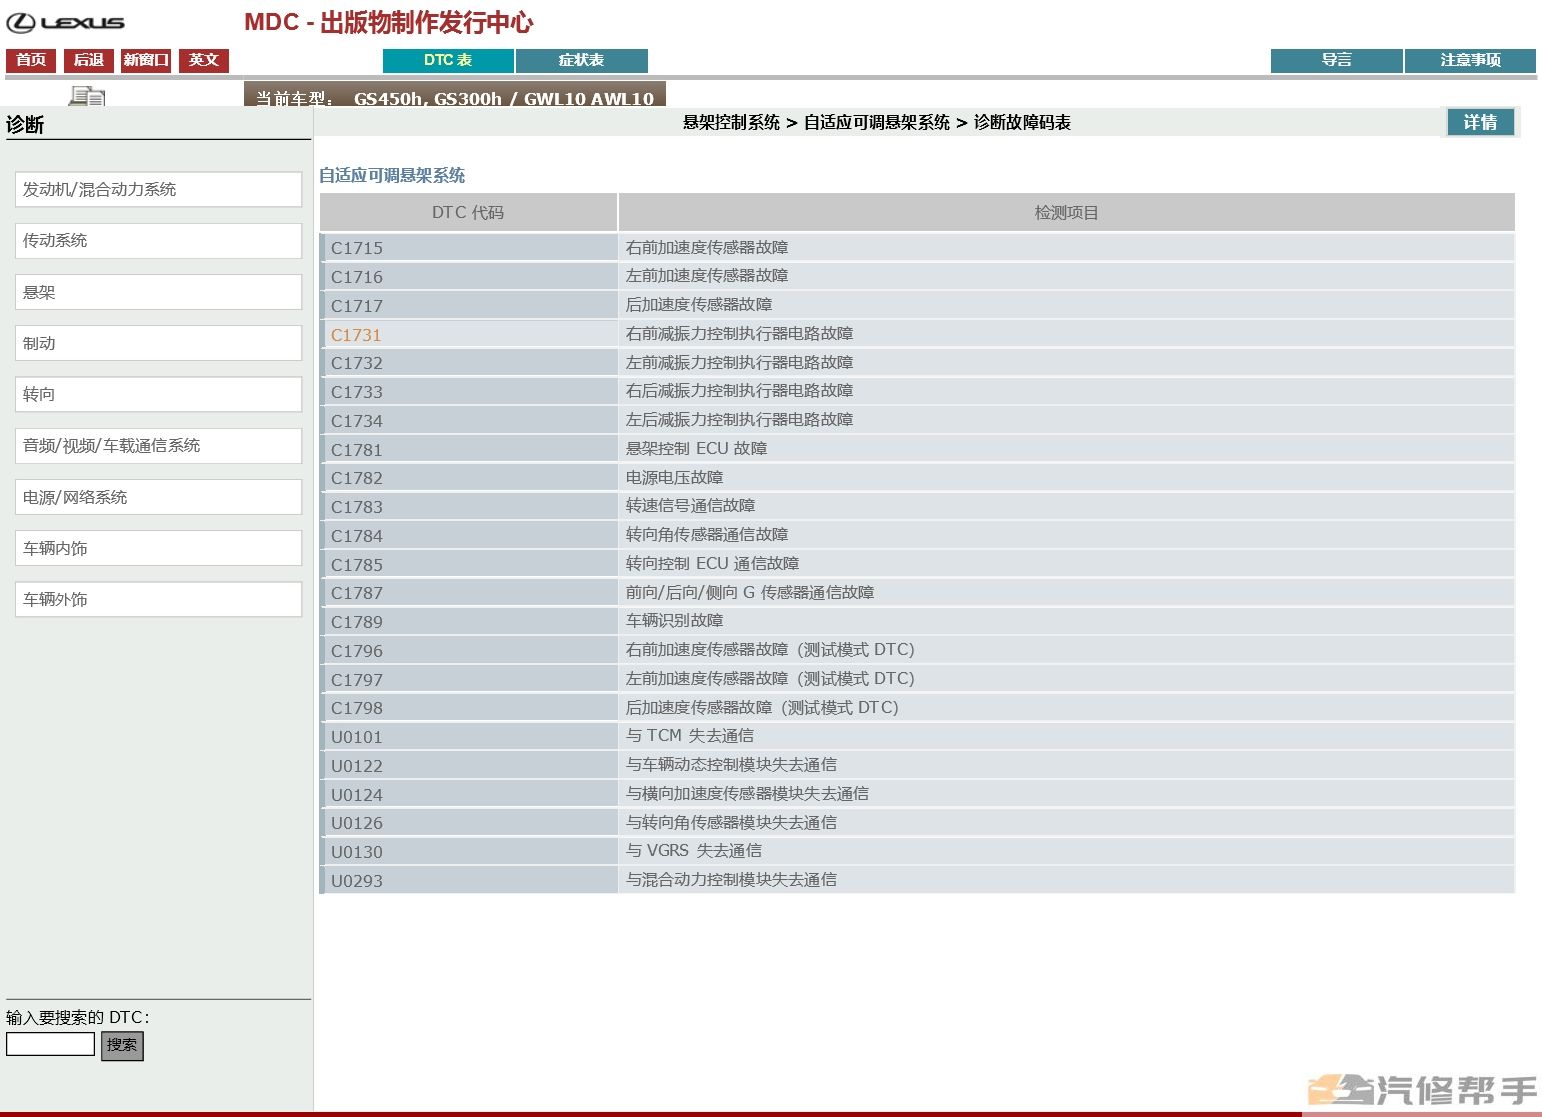Select 制动 category
1542x1117 pixels.
coord(158,343)
